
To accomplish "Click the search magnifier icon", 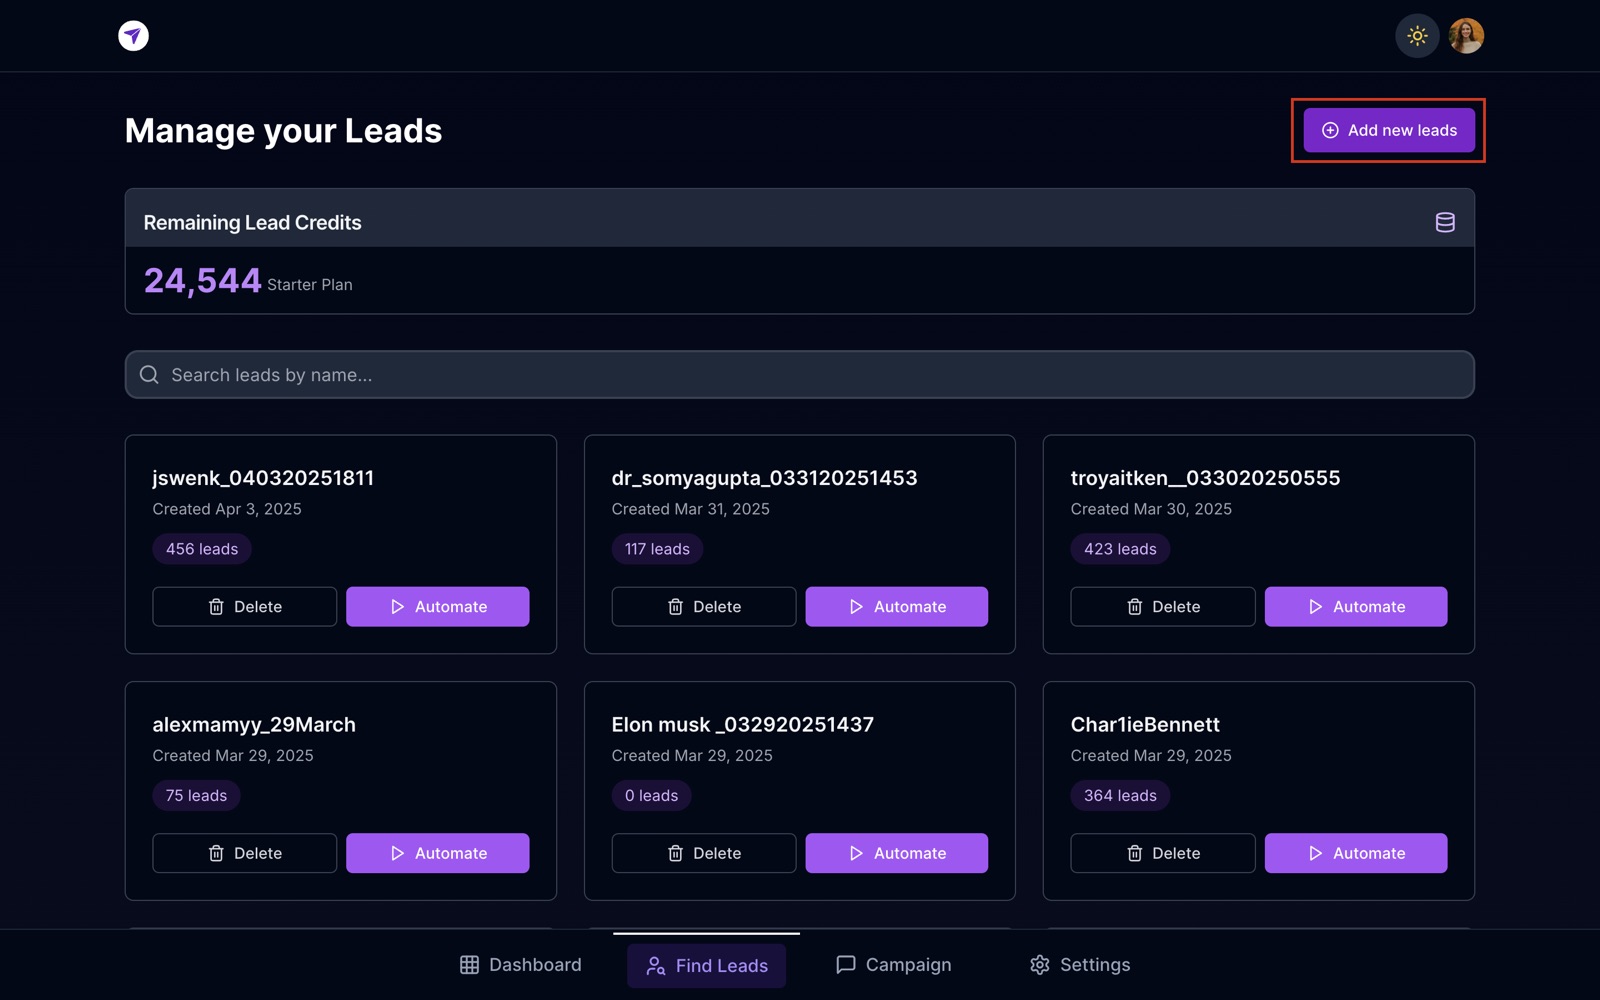I will click(149, 374).
